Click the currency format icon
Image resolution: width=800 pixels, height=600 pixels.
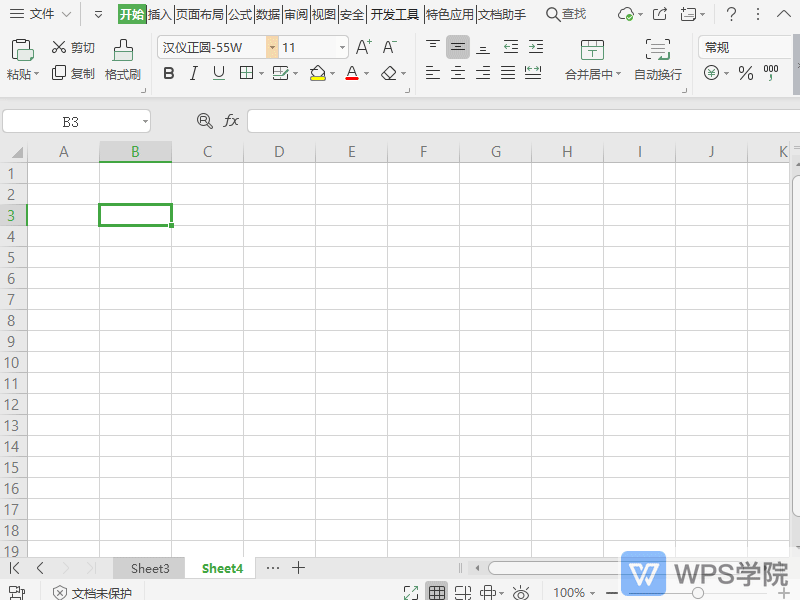click(x=712, y=73)
